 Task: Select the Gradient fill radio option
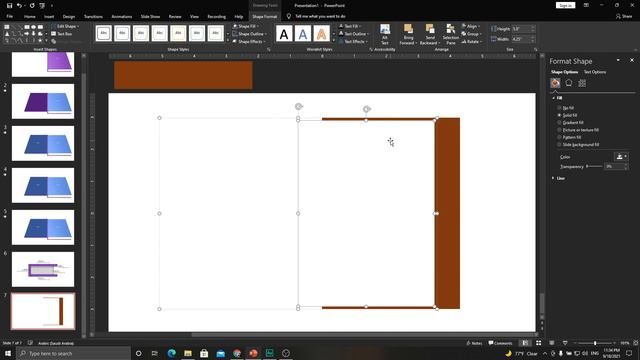[x=570, y=122]
